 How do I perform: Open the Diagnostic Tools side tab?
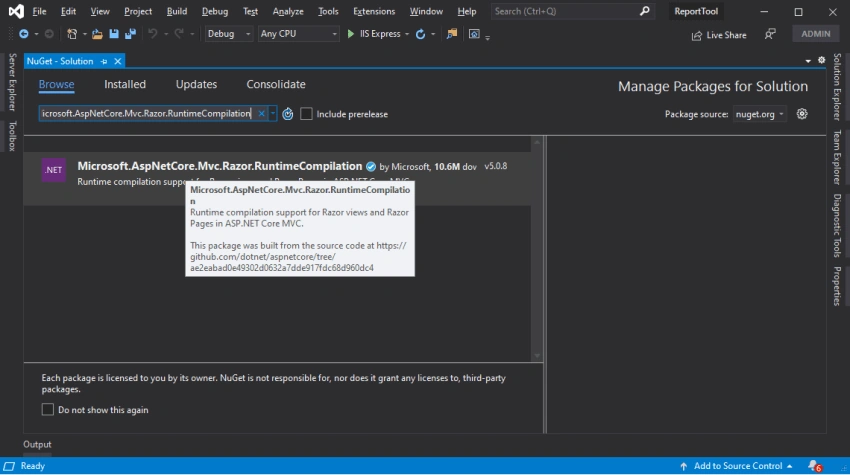click(837, 225)
